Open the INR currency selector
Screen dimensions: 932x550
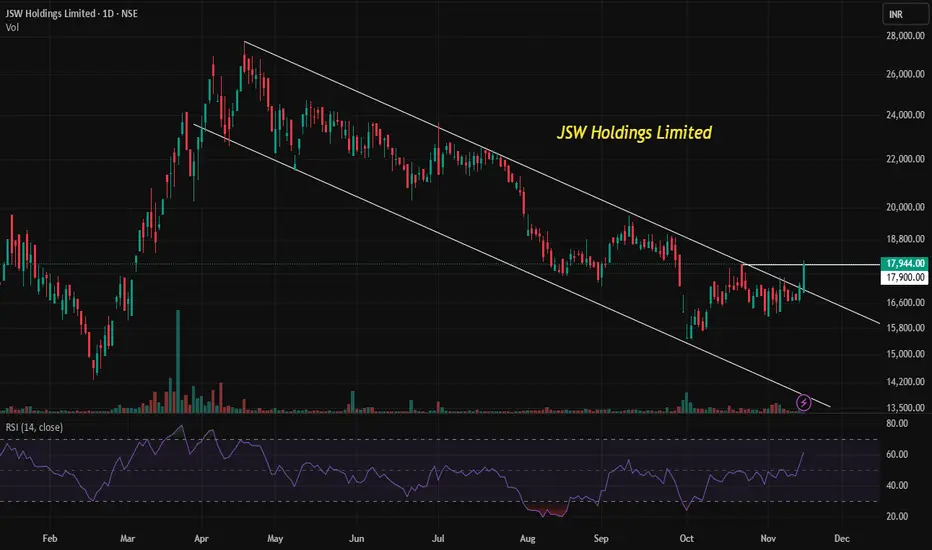(x=906, y=14)
